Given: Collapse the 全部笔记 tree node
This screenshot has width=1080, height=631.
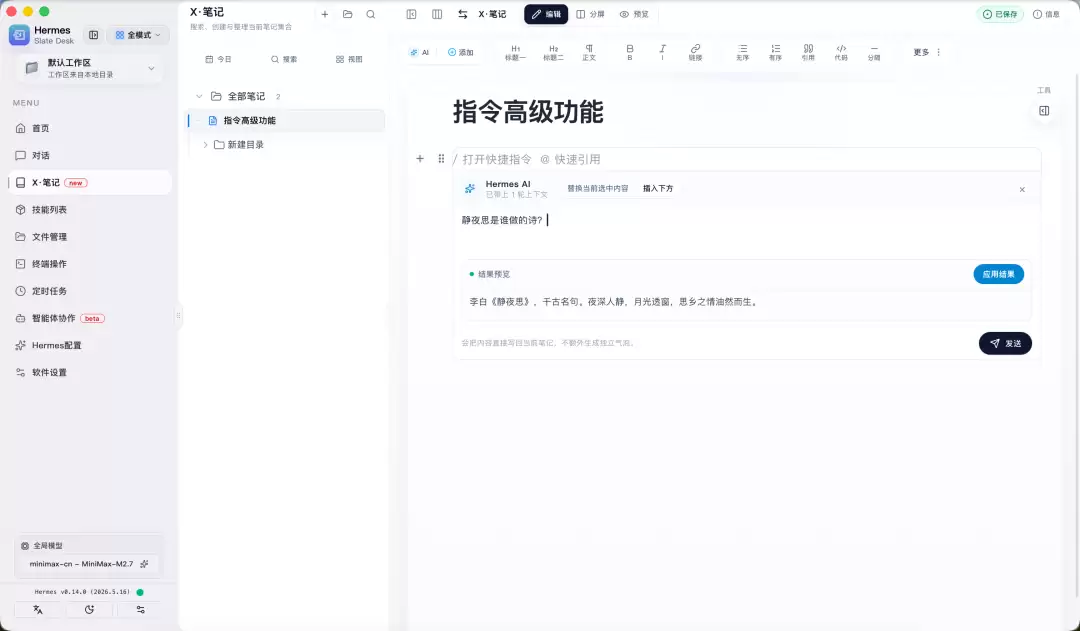Looking at the screenshot, I should [199, 96].
